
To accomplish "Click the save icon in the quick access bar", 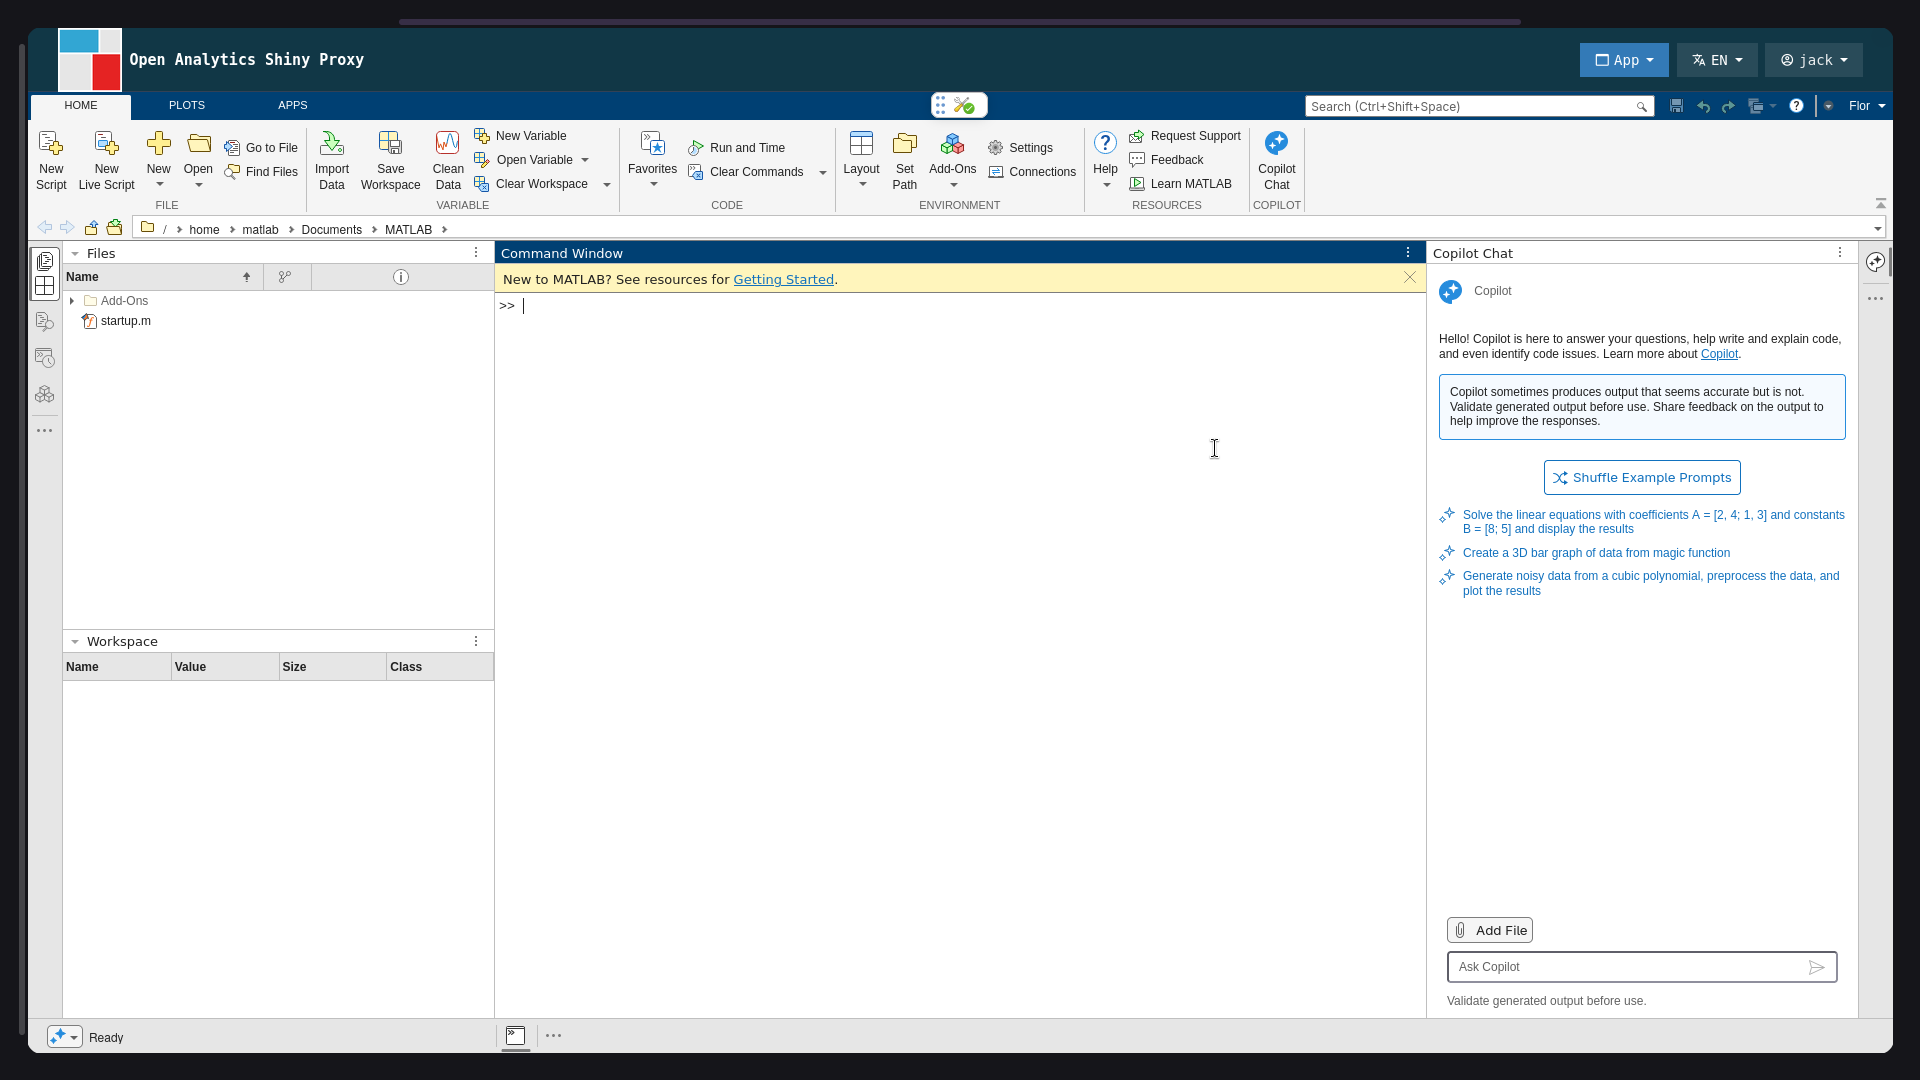I will click(1677, 106).
